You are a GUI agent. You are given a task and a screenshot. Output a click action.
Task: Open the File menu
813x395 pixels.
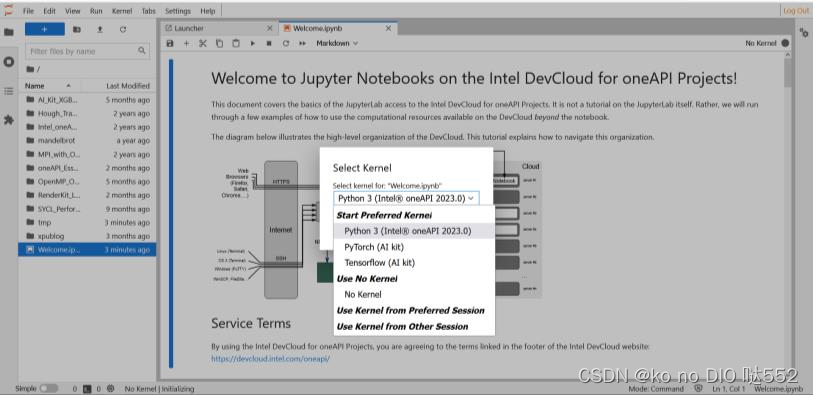pyautogui.click(x=29, y=11)
